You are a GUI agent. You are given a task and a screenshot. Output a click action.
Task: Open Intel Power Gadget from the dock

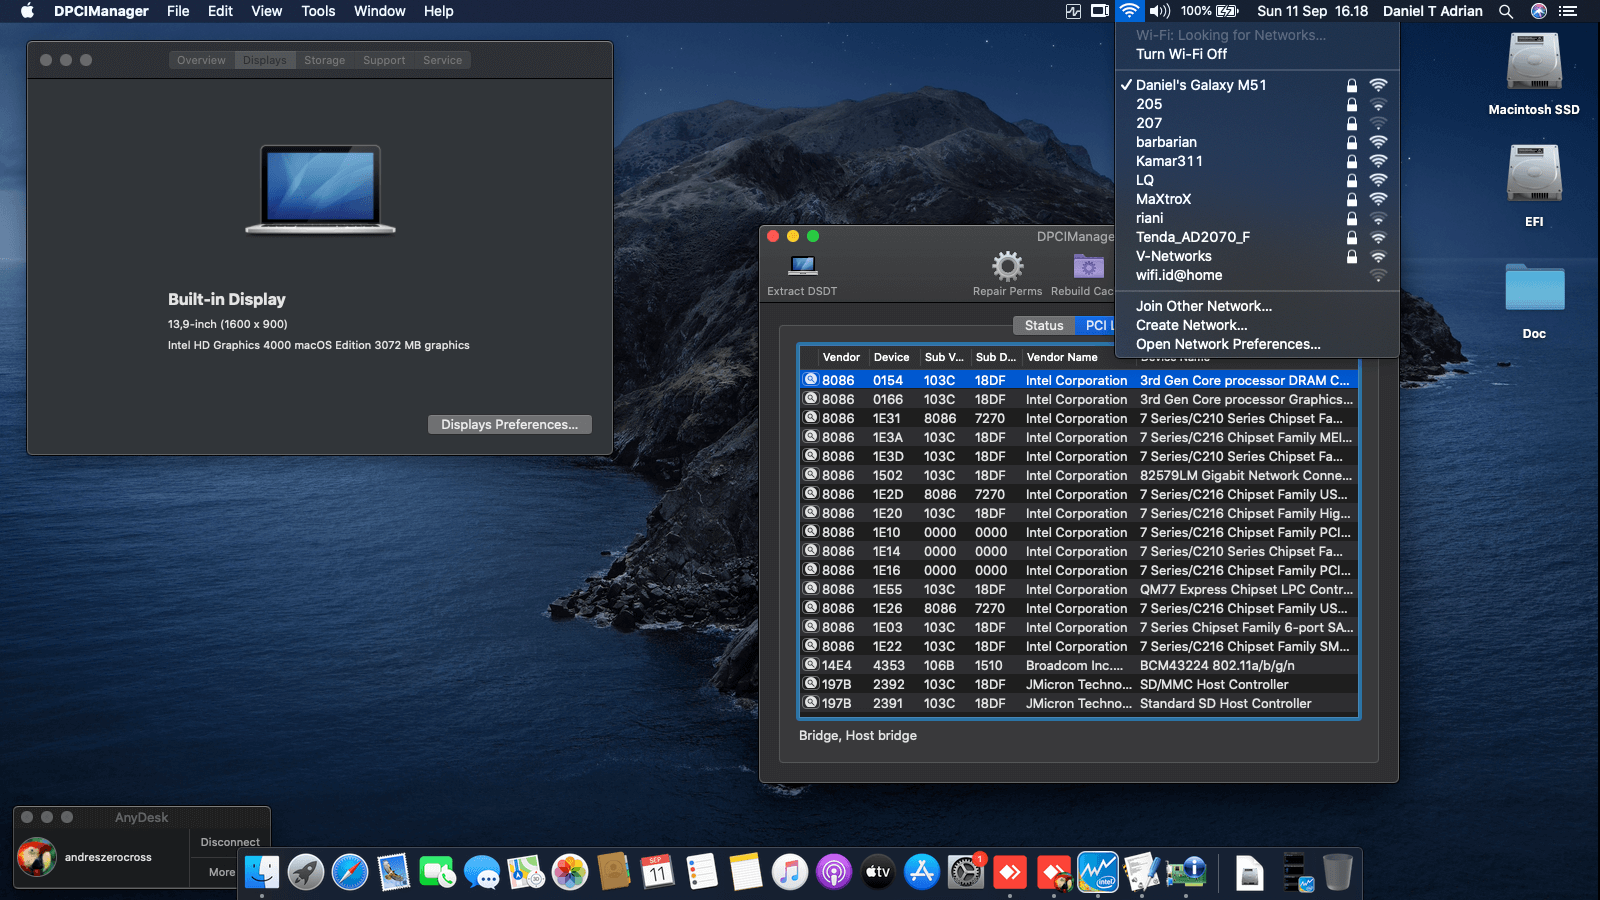click(x=1097, y=872)
